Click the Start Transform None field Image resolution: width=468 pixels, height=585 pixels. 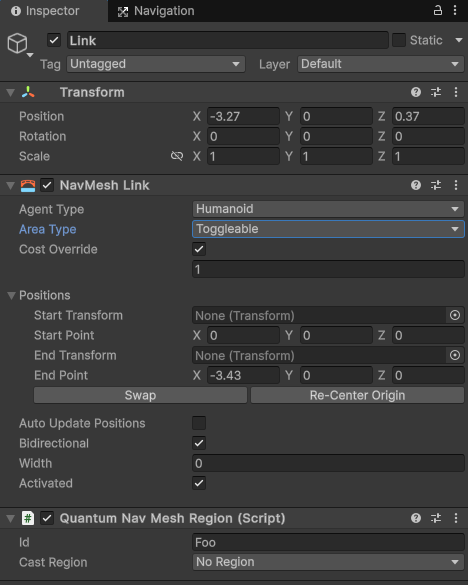[x=319, y=316]
